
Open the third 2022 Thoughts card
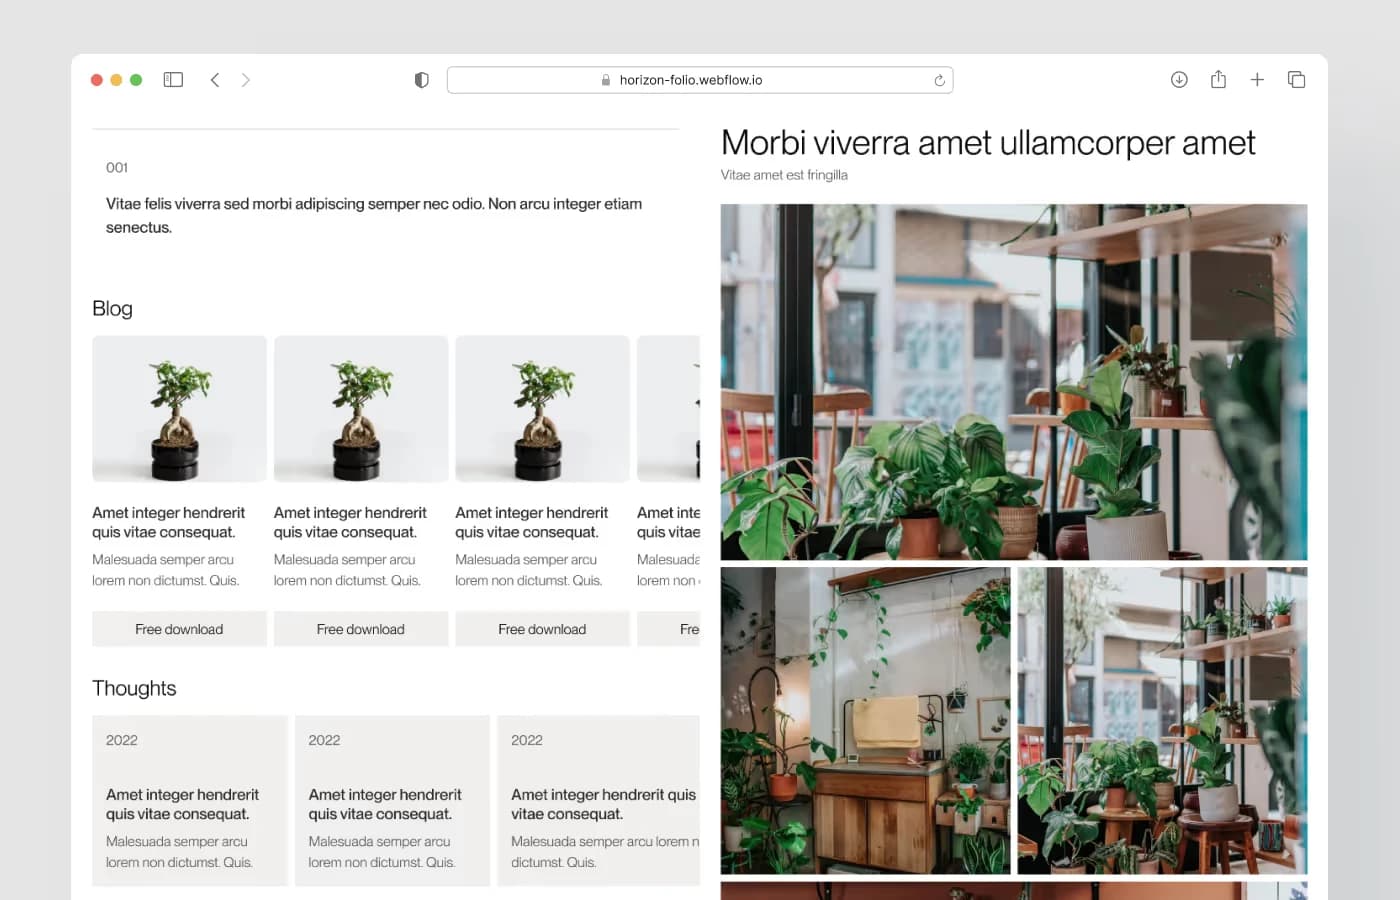coord(598,800)
